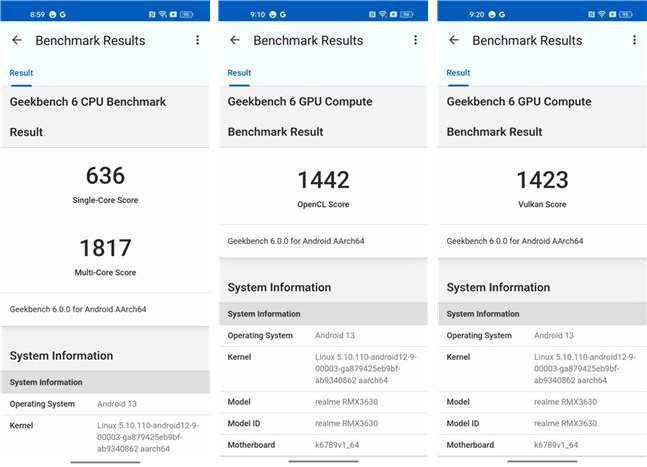
Task: Tap the 1423 Vulkan Score
Action: point(542,180)
